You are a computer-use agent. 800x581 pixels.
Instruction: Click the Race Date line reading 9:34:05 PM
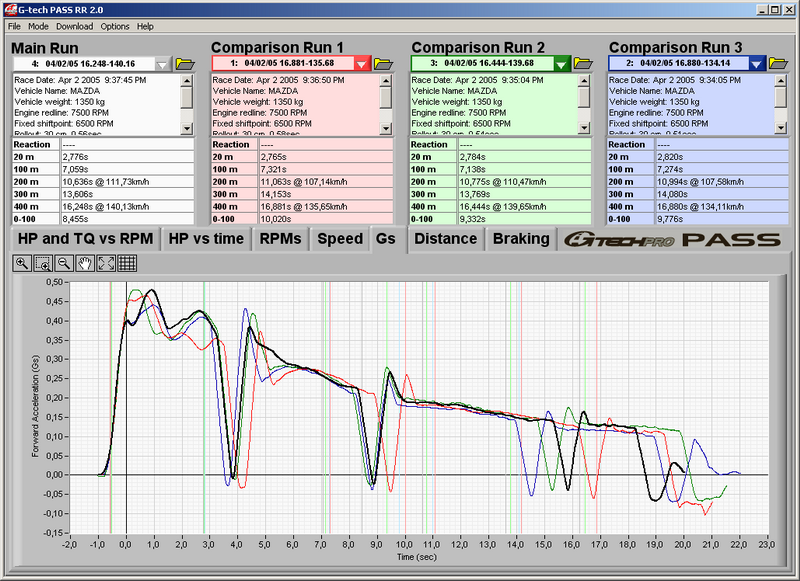point(675,80)
